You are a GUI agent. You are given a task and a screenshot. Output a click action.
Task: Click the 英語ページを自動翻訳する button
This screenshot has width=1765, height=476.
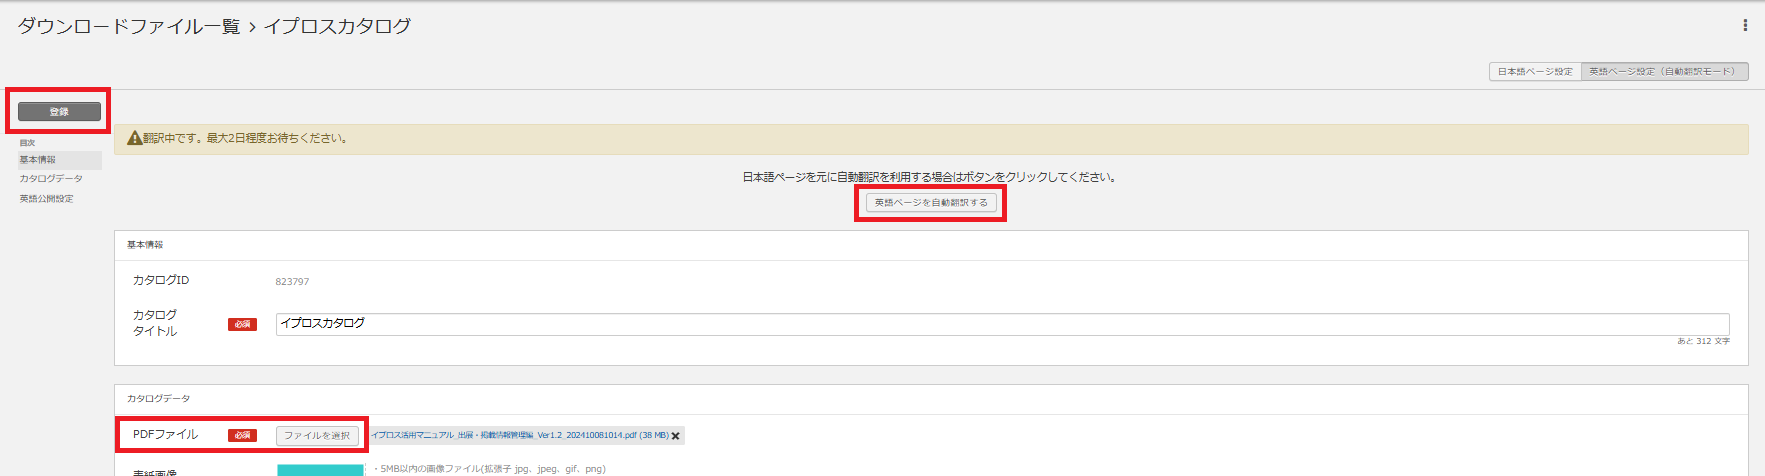click(x=930, y=203)
